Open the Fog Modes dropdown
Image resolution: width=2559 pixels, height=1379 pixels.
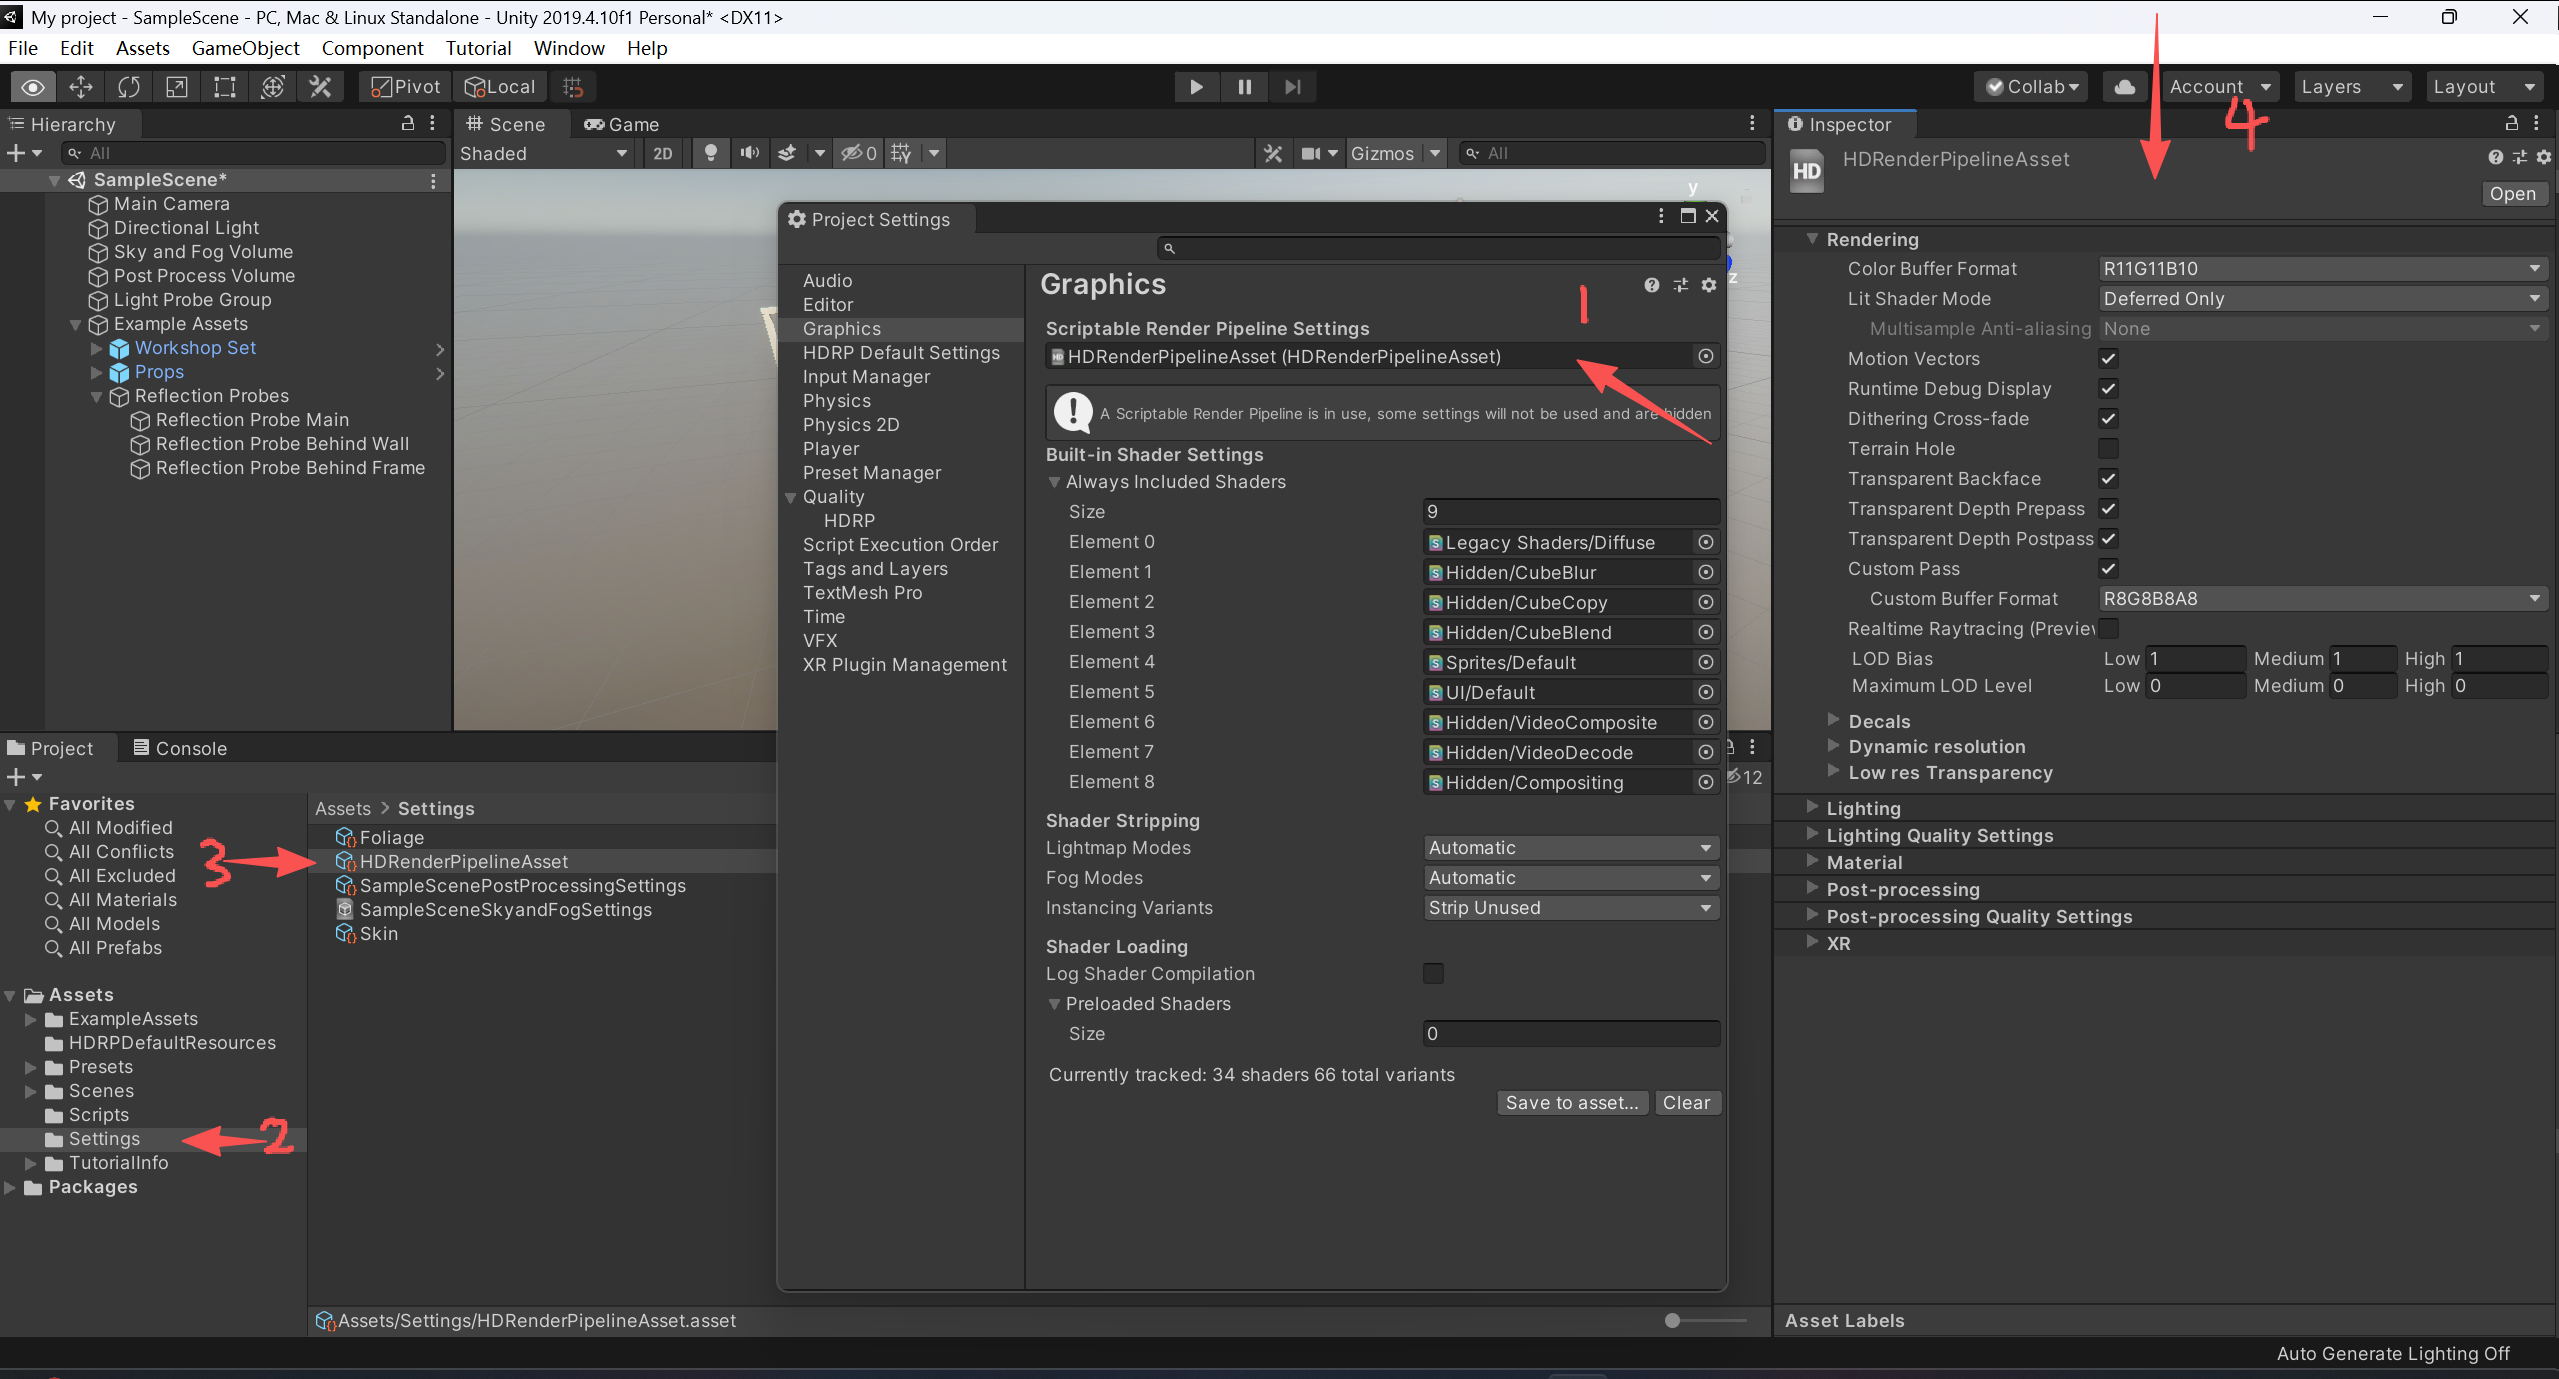1570,878
